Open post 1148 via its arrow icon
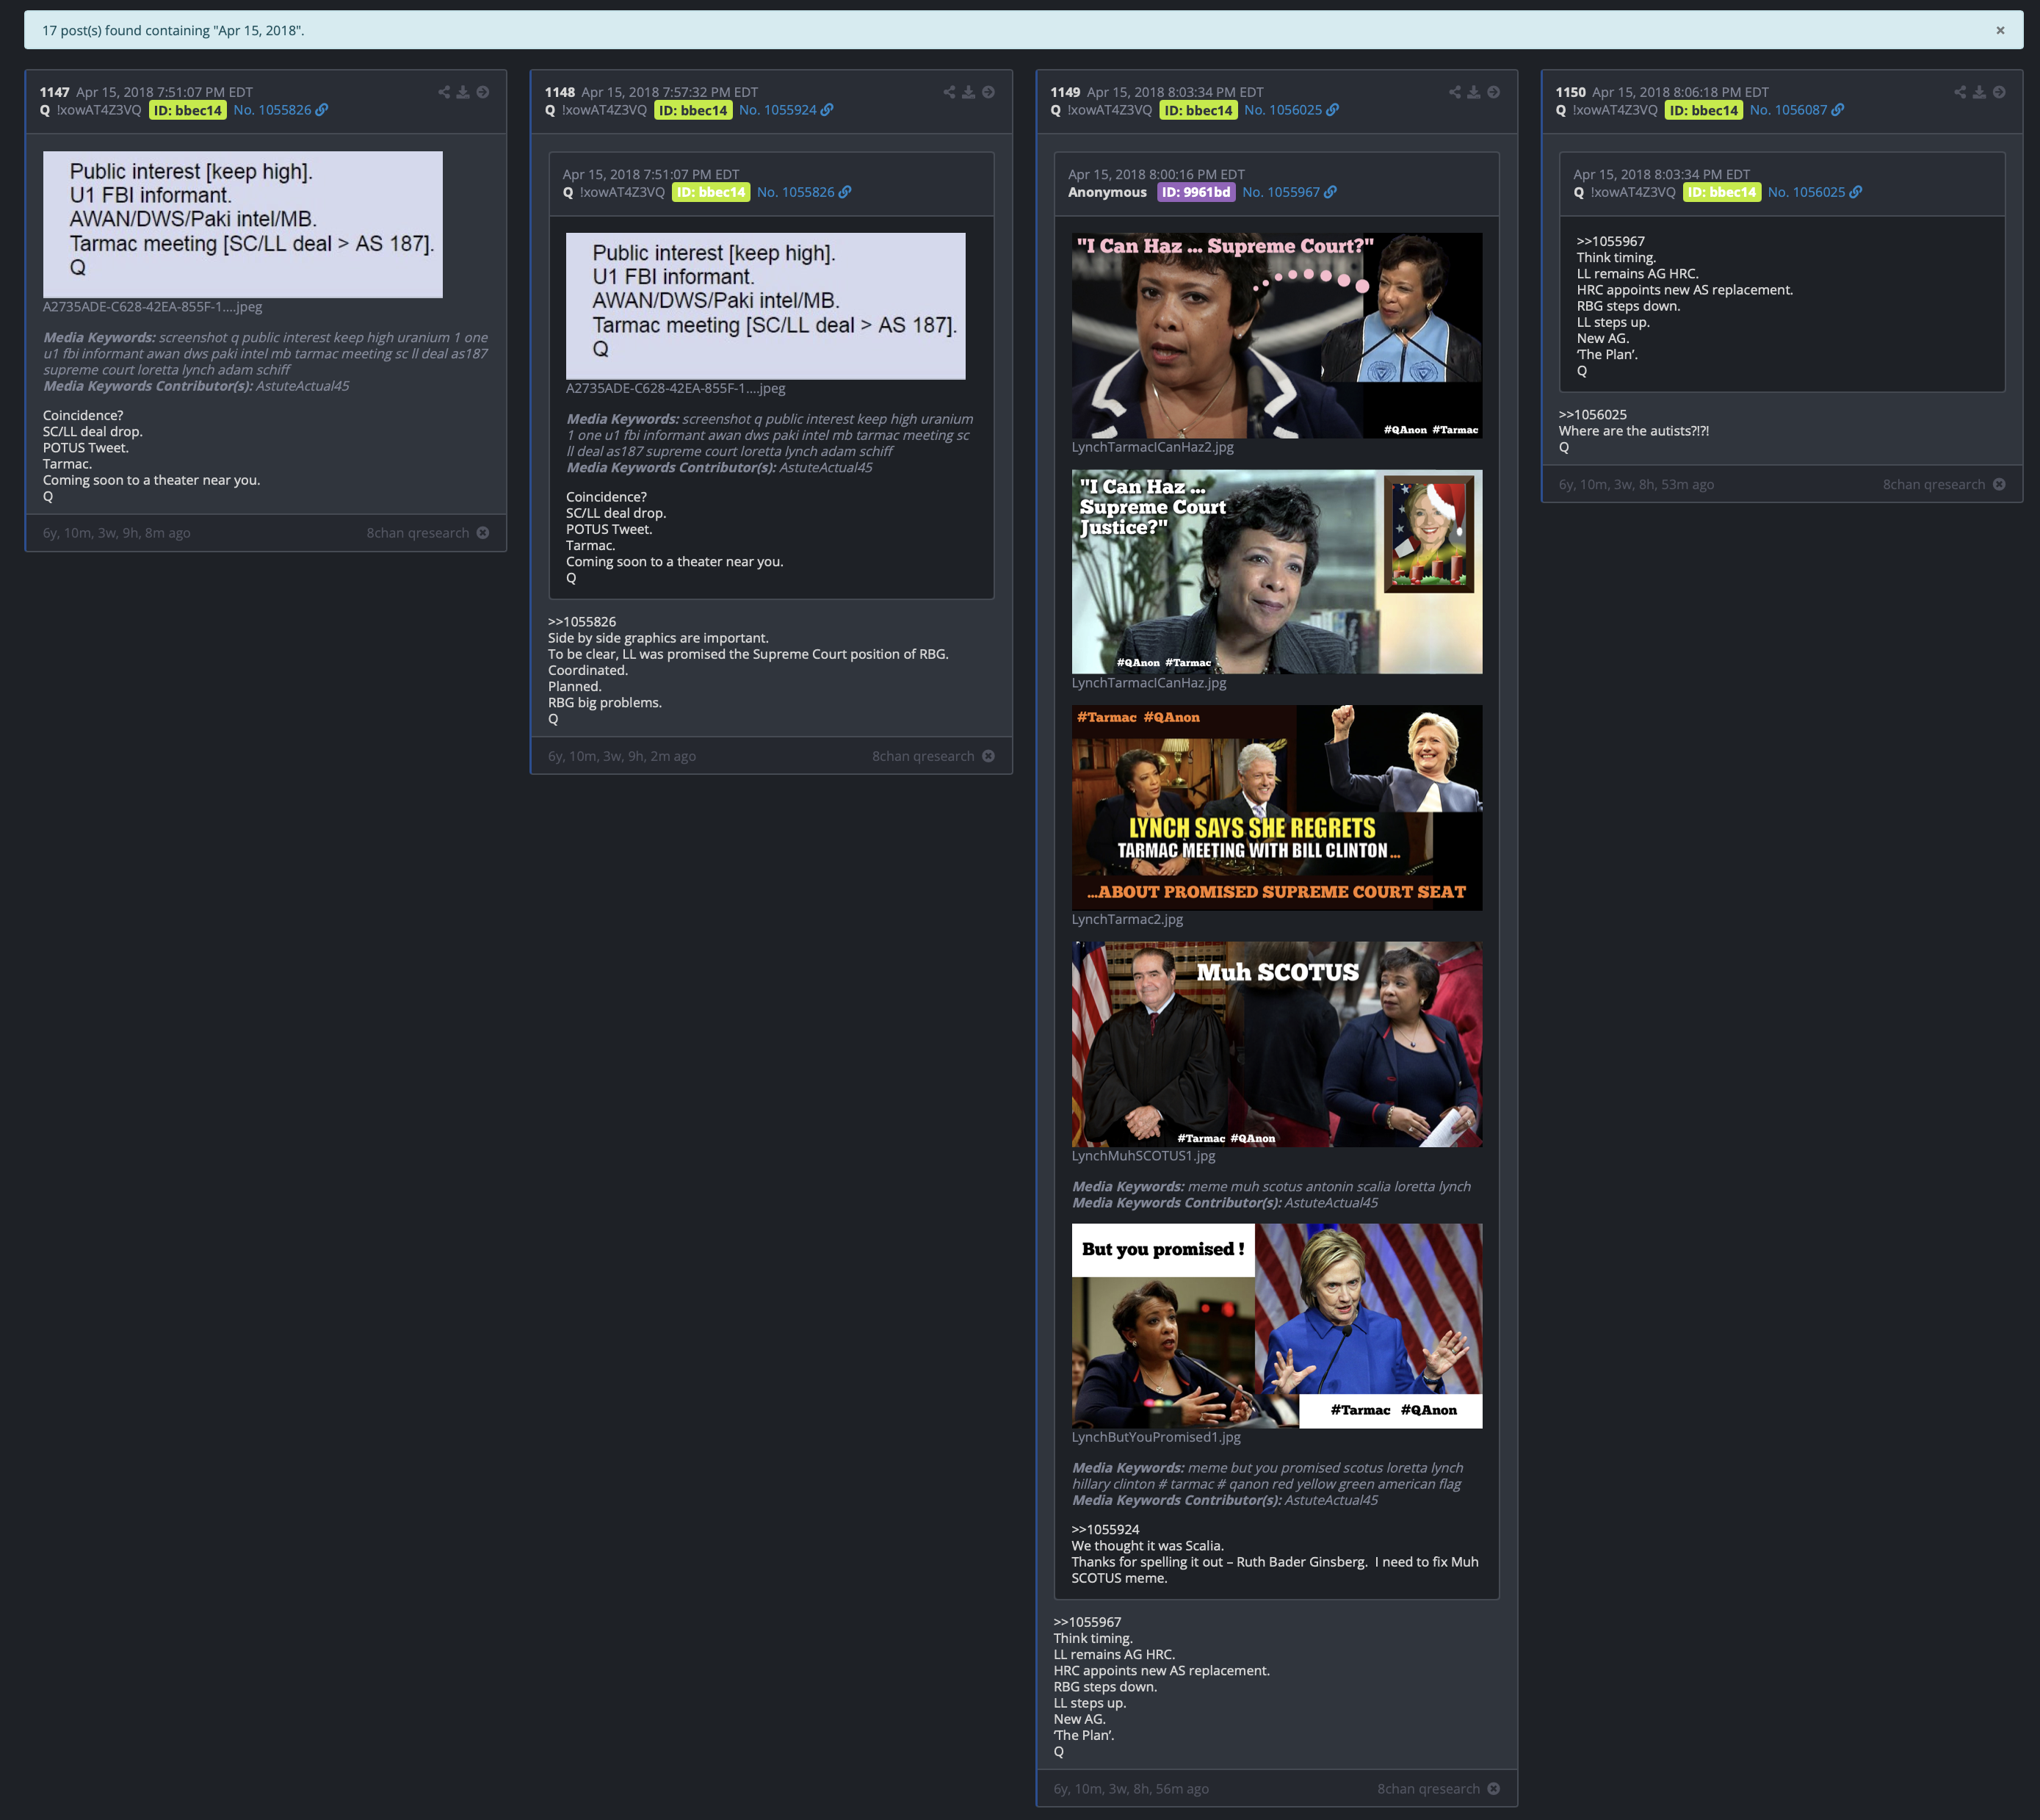 tap(988, 92)
